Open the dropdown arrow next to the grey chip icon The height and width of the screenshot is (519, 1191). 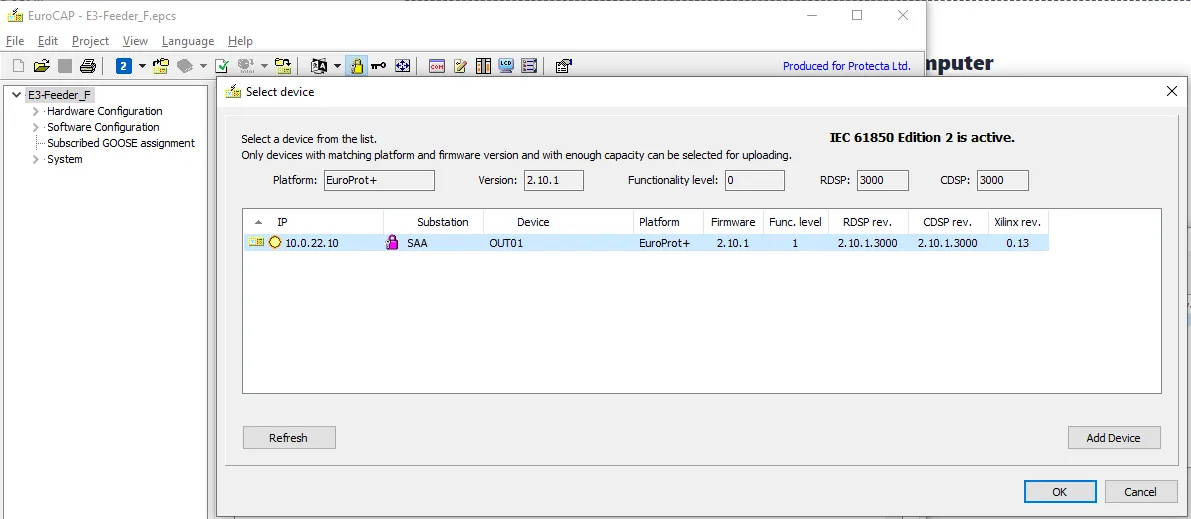pyautogui.click(x=203, y=66)
